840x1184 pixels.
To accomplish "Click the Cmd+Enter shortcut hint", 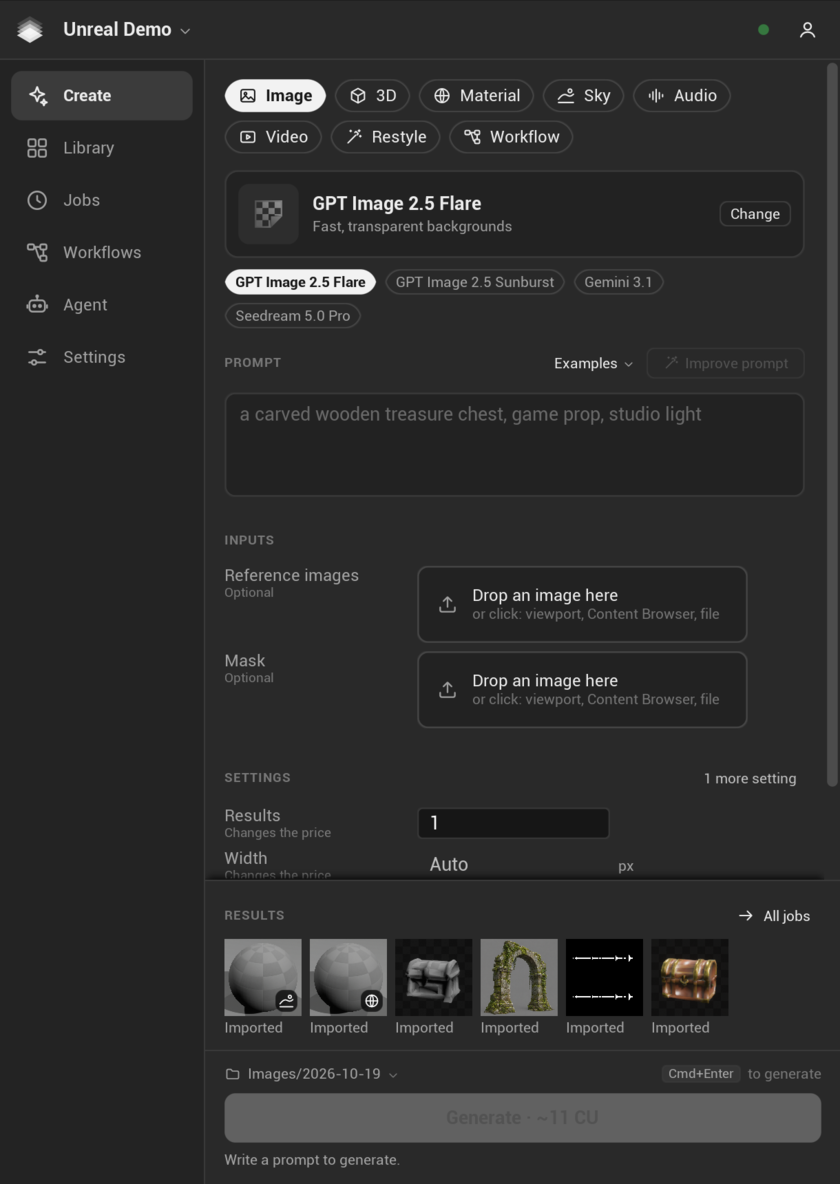I will 701,1074.
